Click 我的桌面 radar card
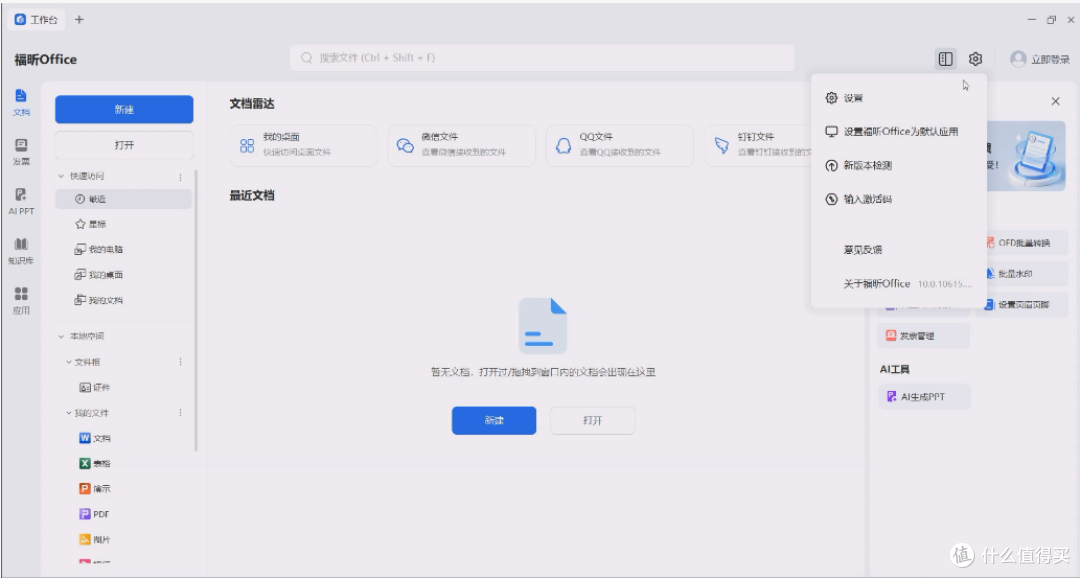The width and height of the screenshot is (1080, 578). point(304,145)
